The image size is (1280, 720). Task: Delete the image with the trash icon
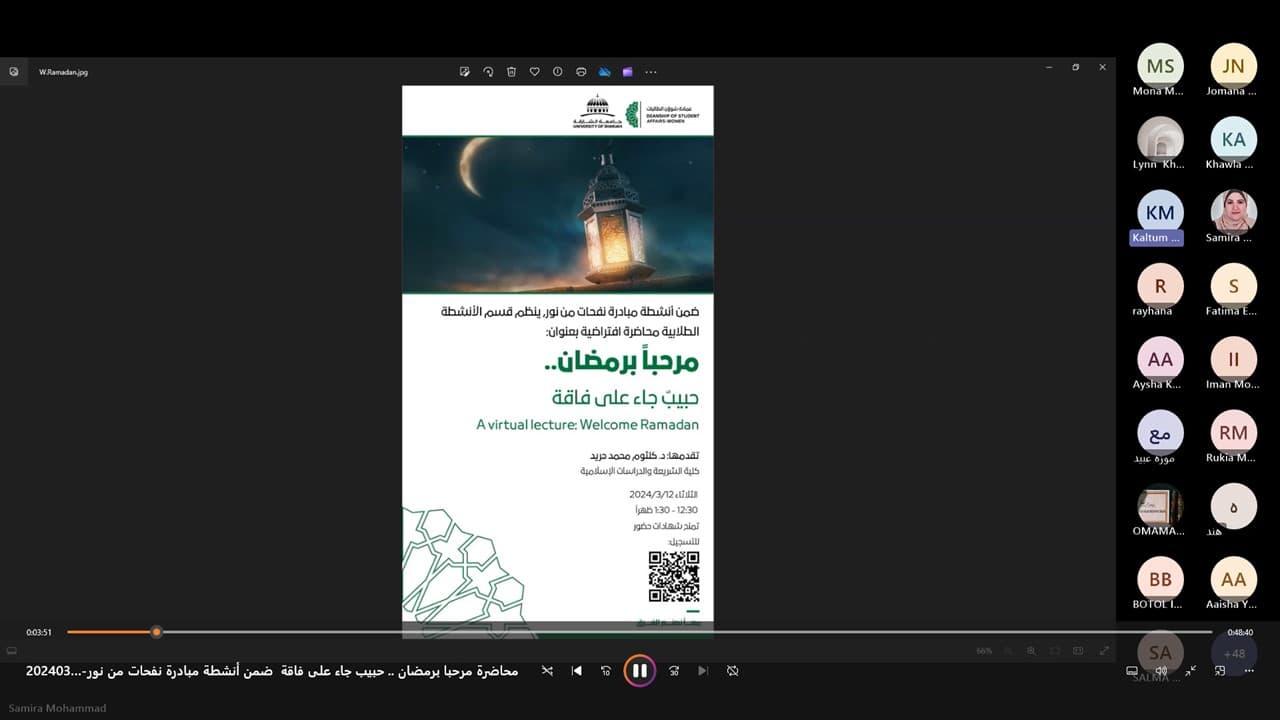(x=511, y=72)
